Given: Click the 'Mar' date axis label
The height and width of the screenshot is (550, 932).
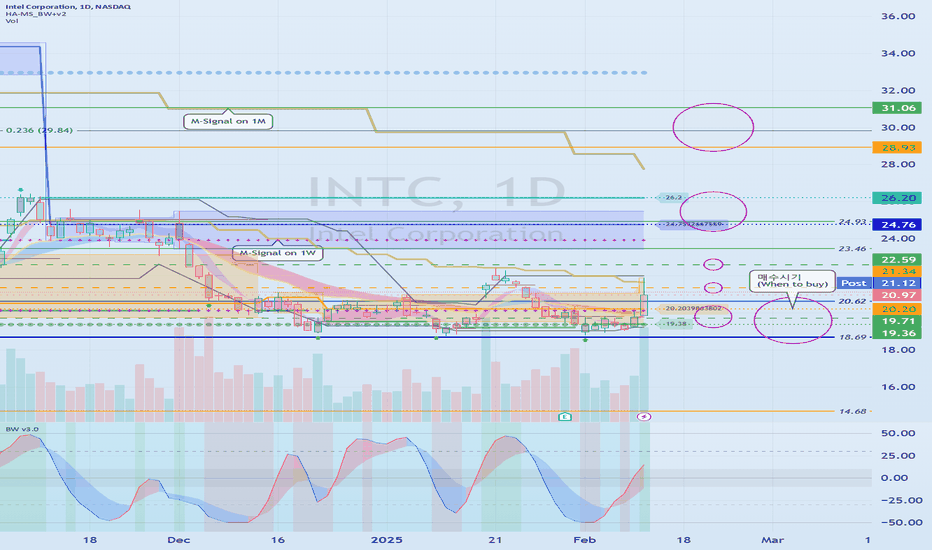Looking at the screenshot, I should click(773, 540).
